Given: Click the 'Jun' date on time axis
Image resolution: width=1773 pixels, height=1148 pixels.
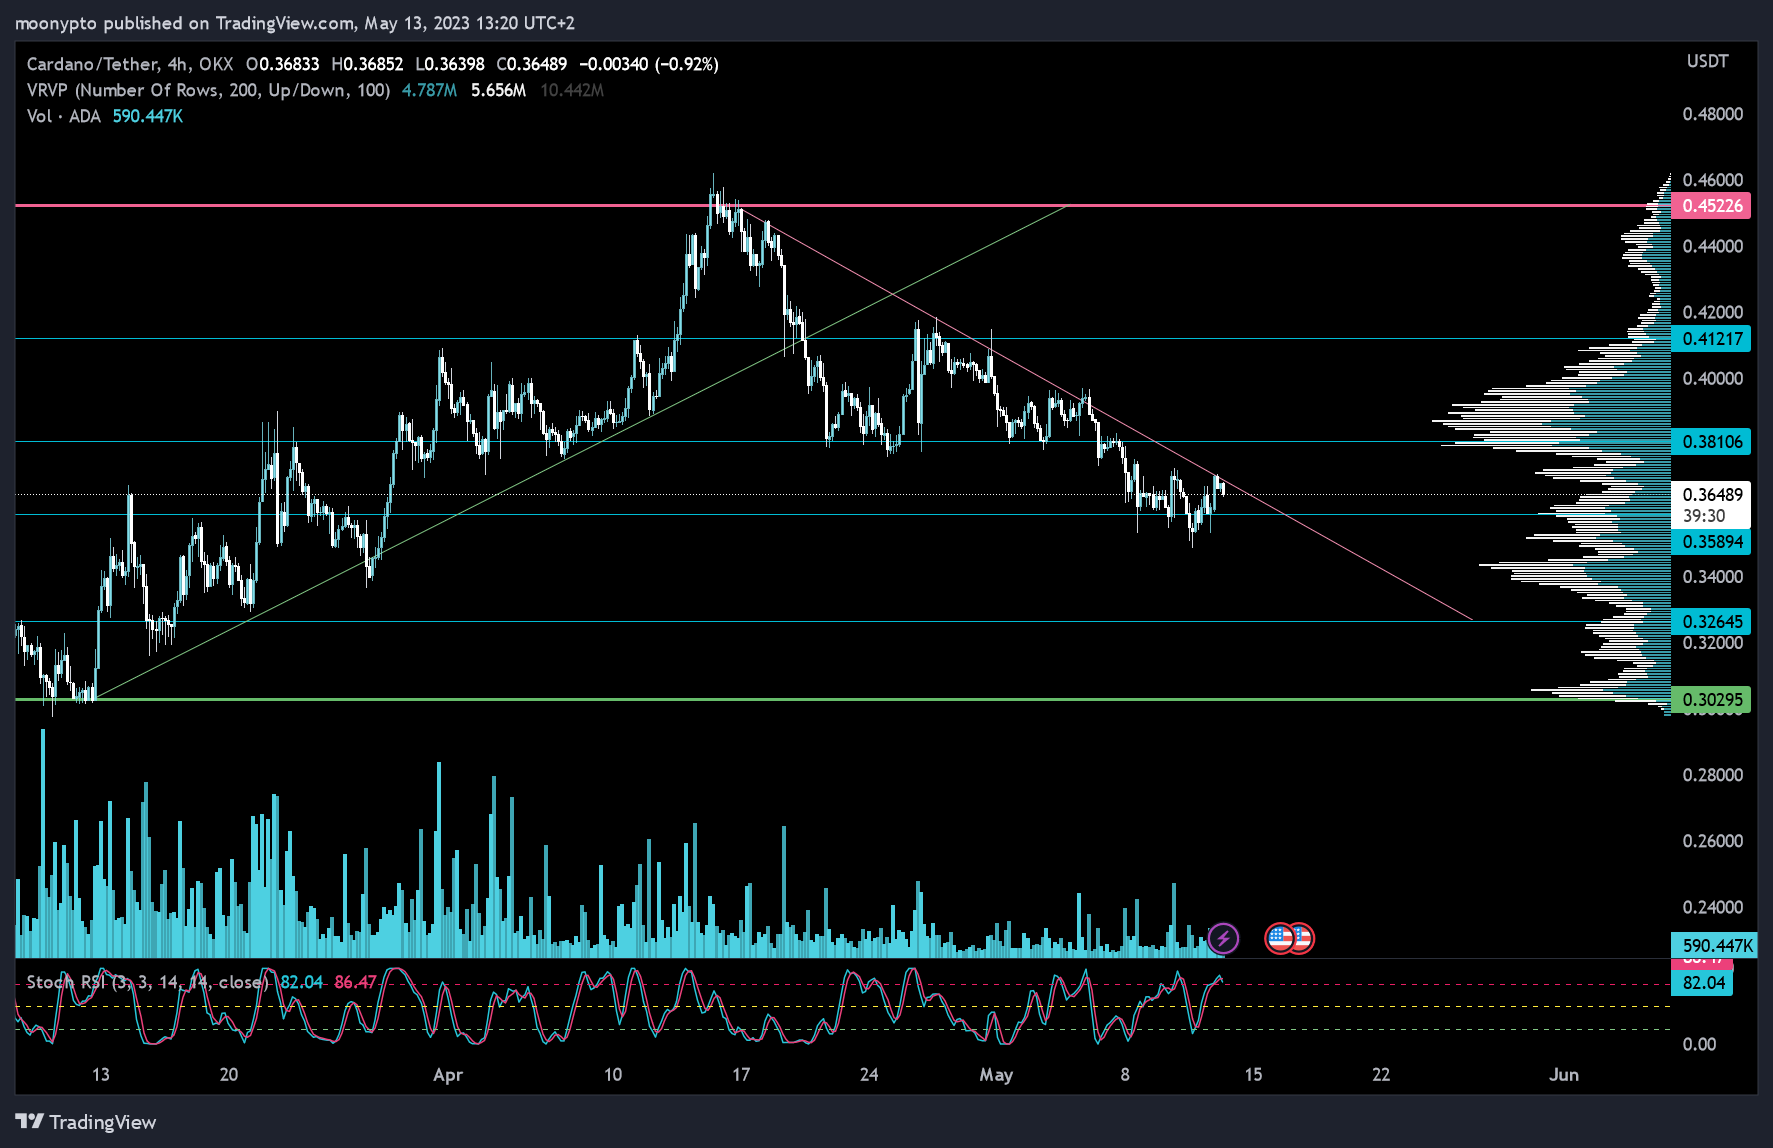Looking at the screenshot, I should click(1564, 1075).
